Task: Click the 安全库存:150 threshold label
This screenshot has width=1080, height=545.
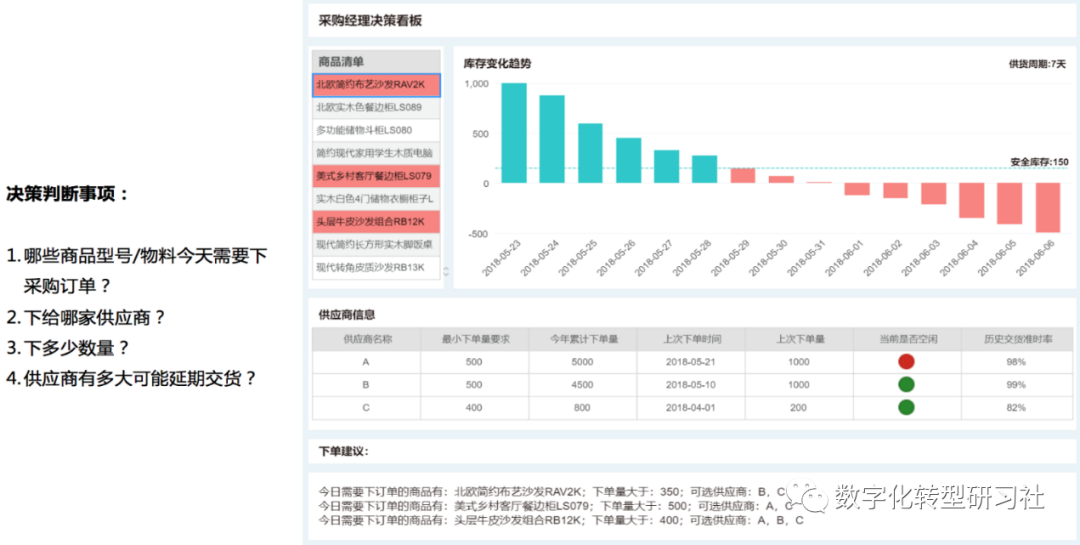Action: click(1038, 162)
